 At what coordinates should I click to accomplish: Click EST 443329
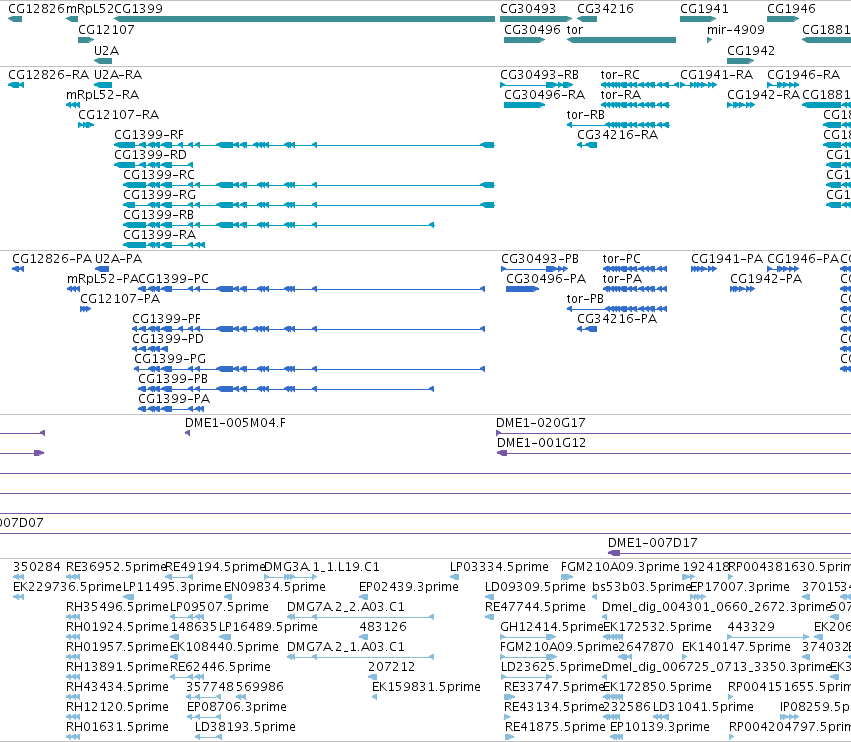coord(769,637)
